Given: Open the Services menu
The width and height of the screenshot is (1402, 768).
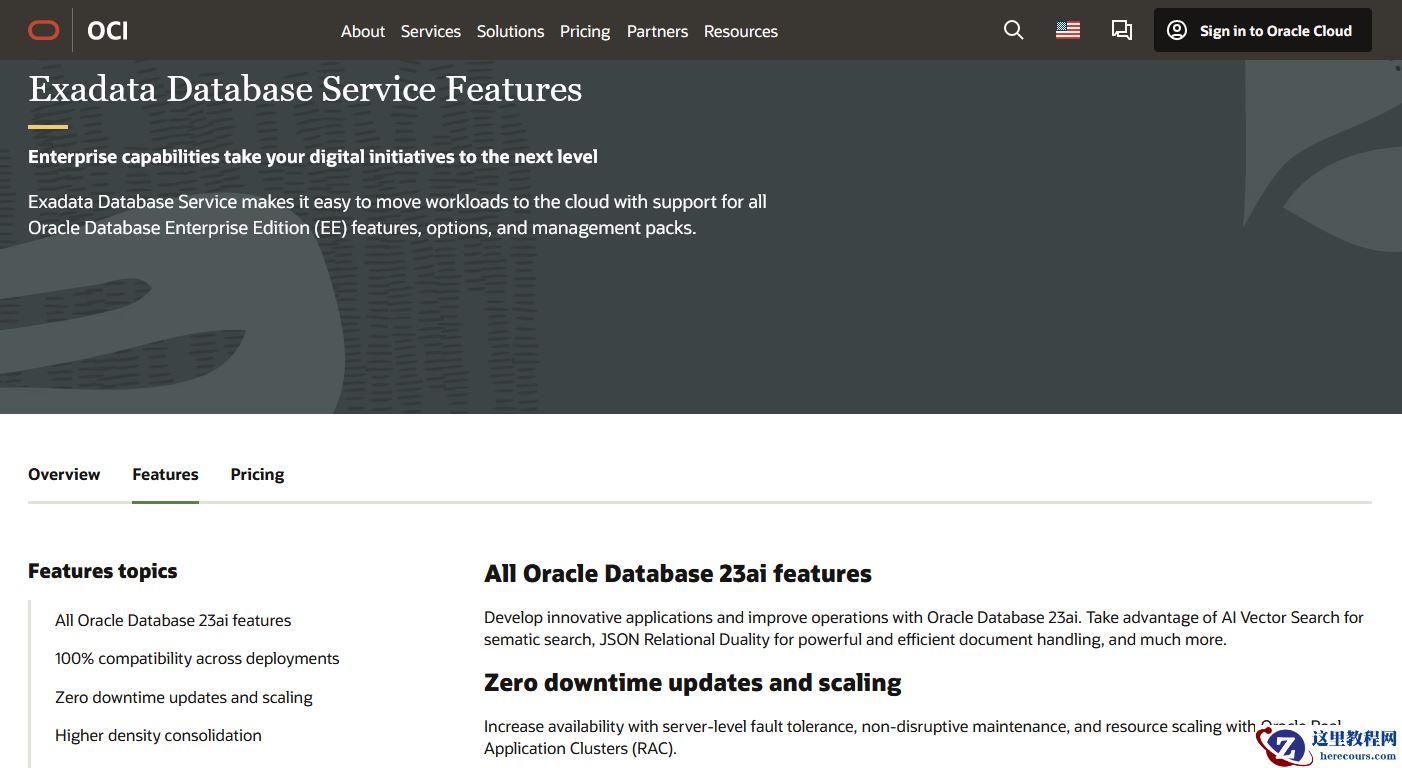Looking at the screenshot, I should click(x=430, y=31).
